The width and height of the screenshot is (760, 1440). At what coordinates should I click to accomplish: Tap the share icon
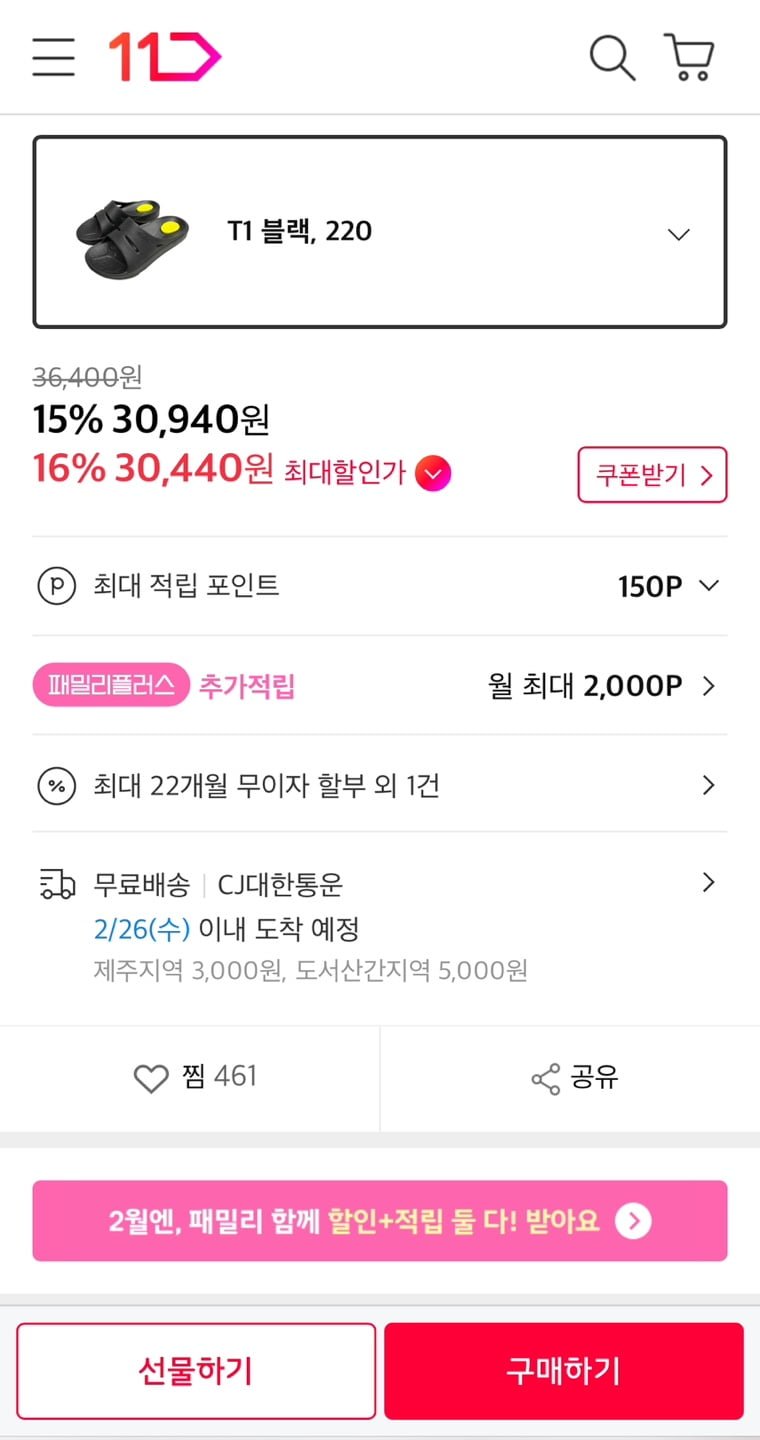click(x=546, y=1078)
